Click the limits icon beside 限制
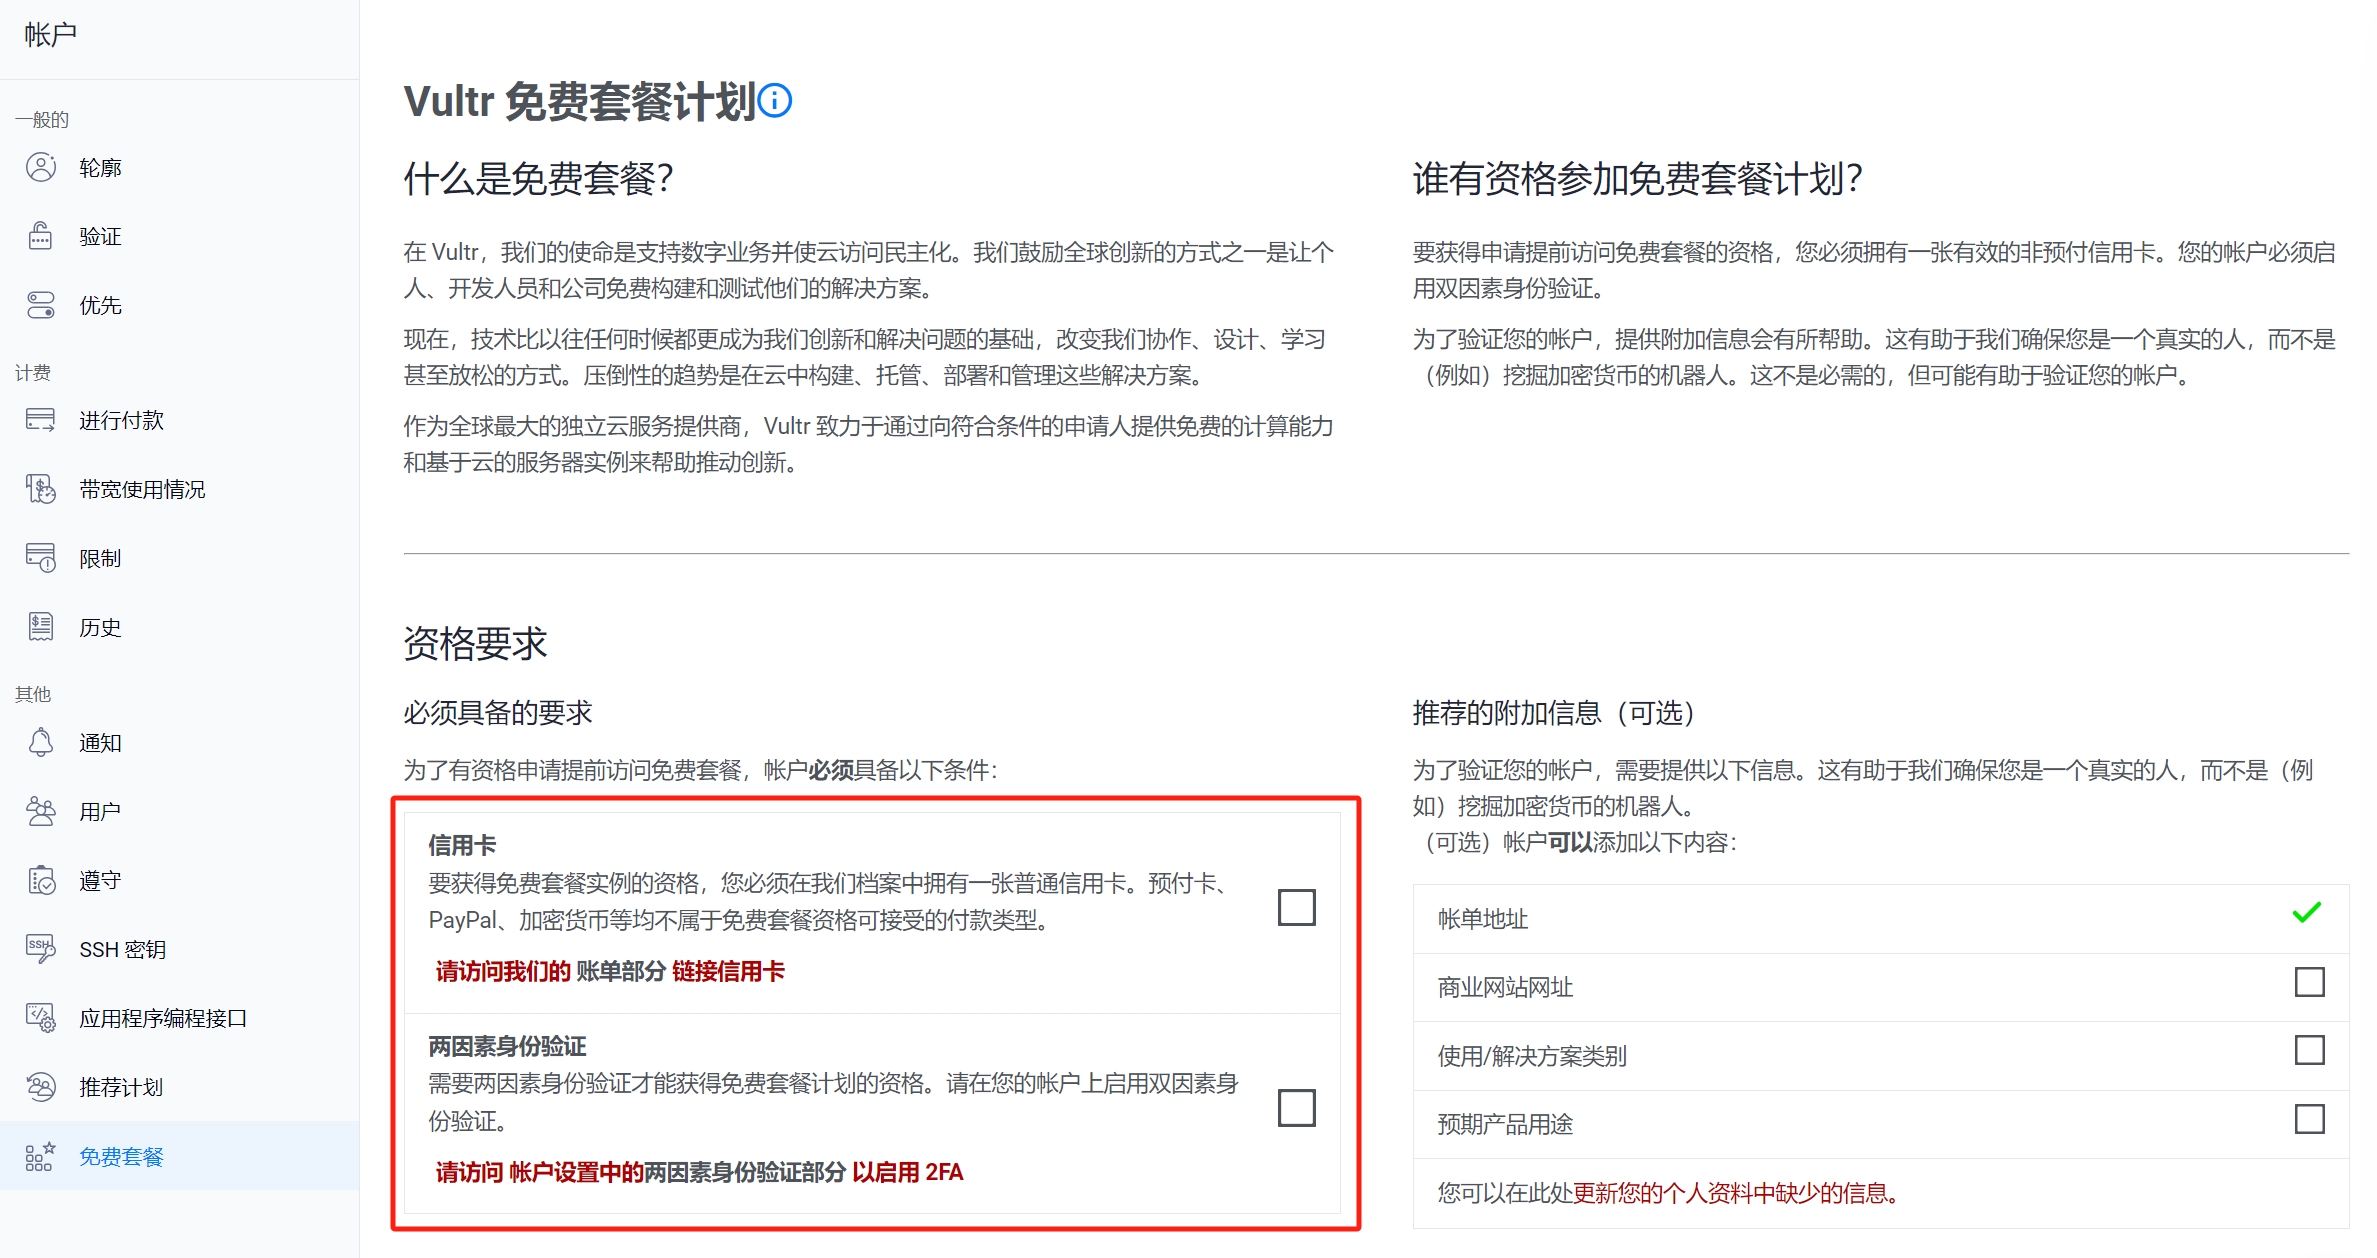The image size is (2377, 1258). (x=41, y=558)
